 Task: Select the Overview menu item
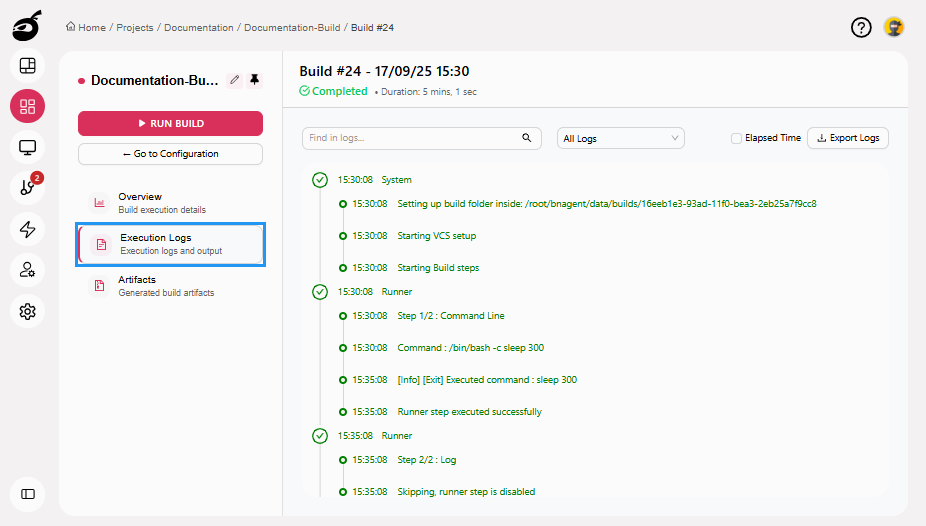coord(170,202)
